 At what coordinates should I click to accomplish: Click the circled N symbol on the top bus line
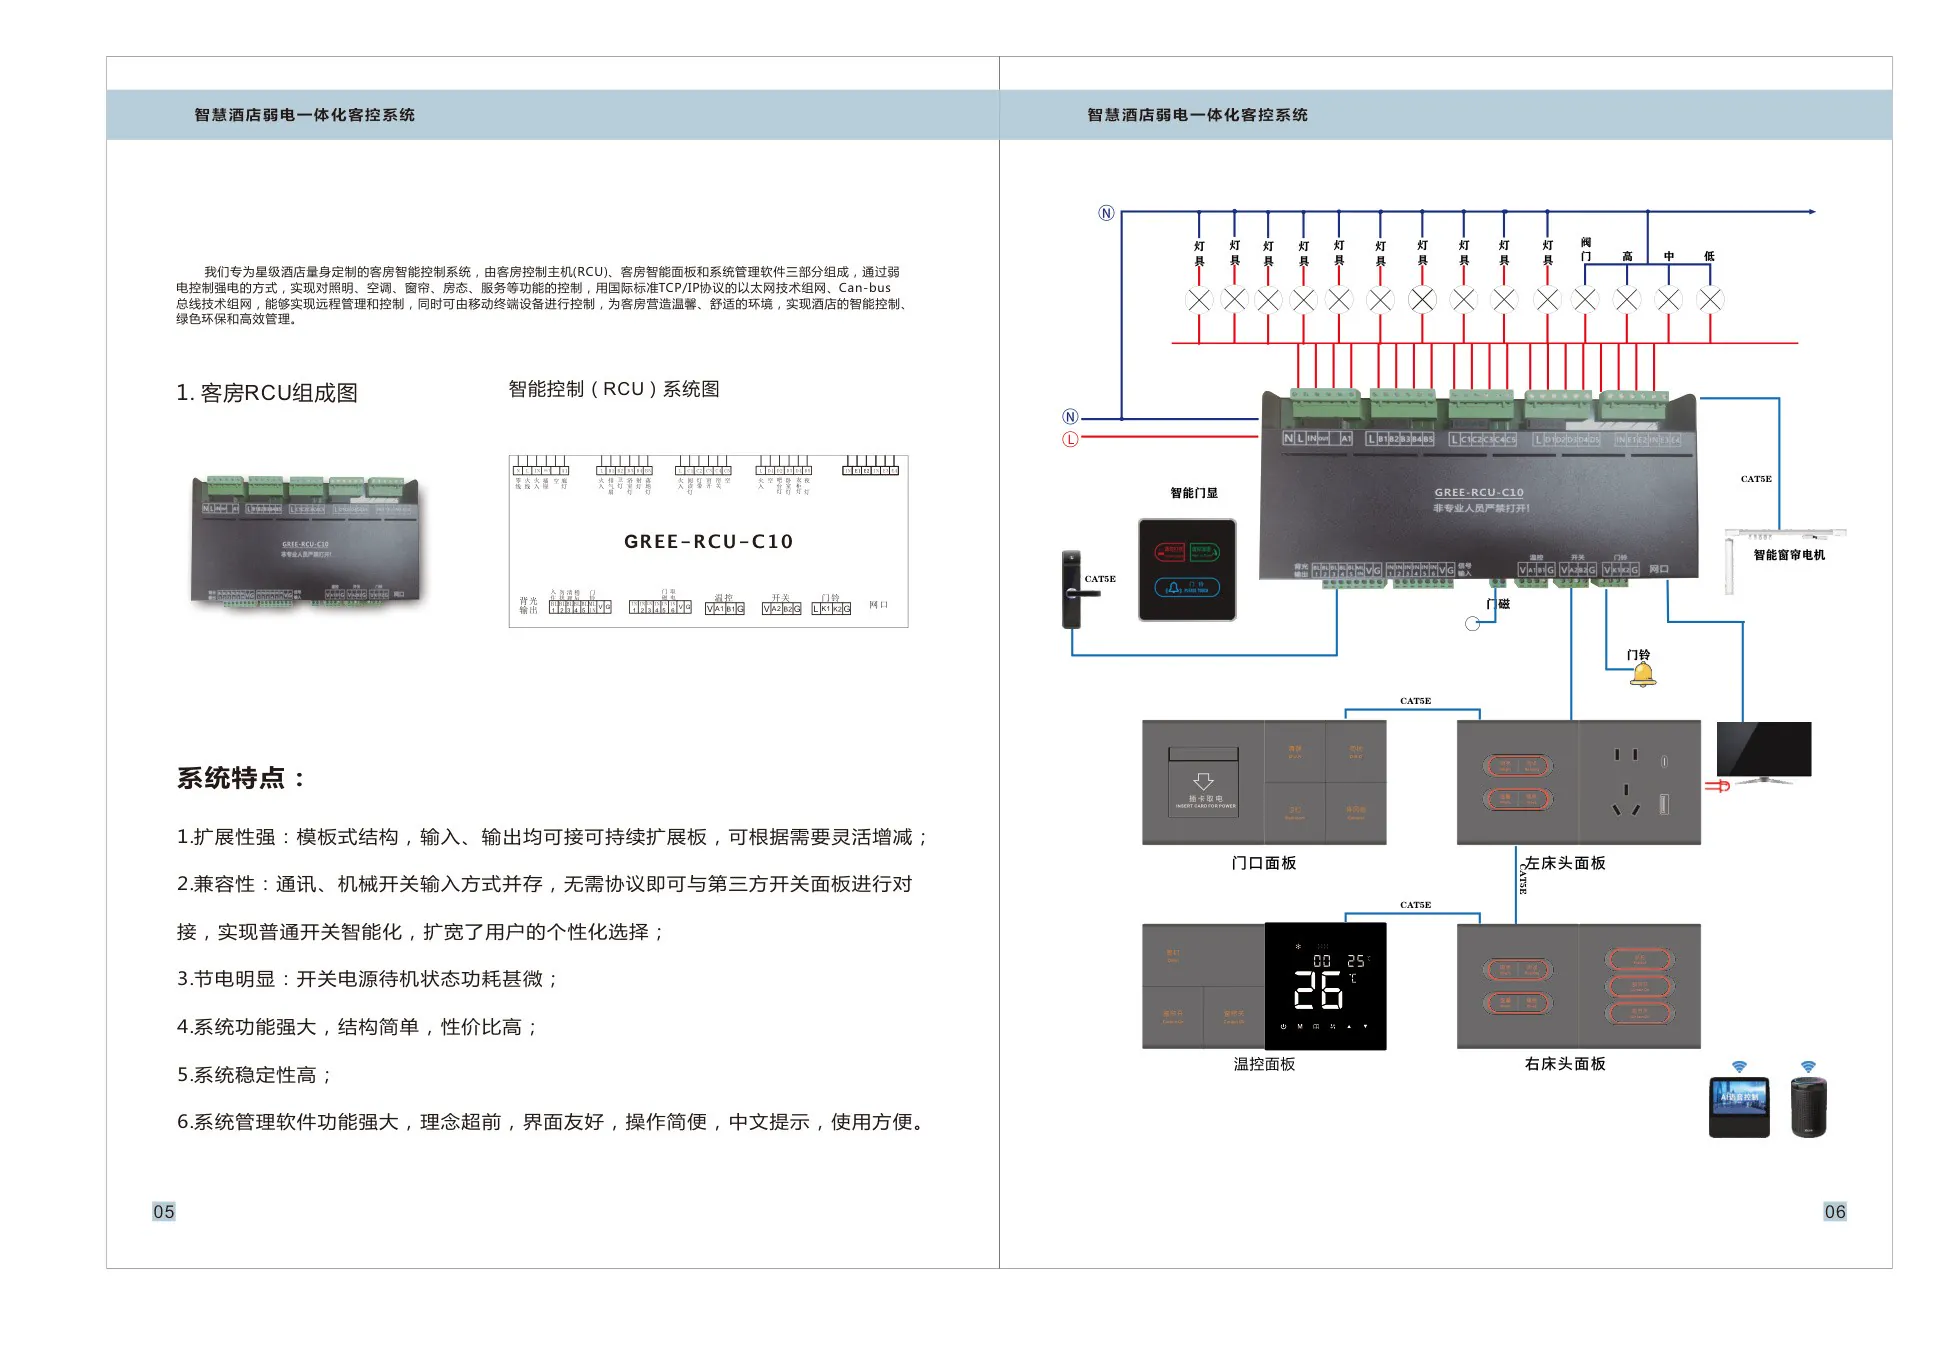(1106, 213)
